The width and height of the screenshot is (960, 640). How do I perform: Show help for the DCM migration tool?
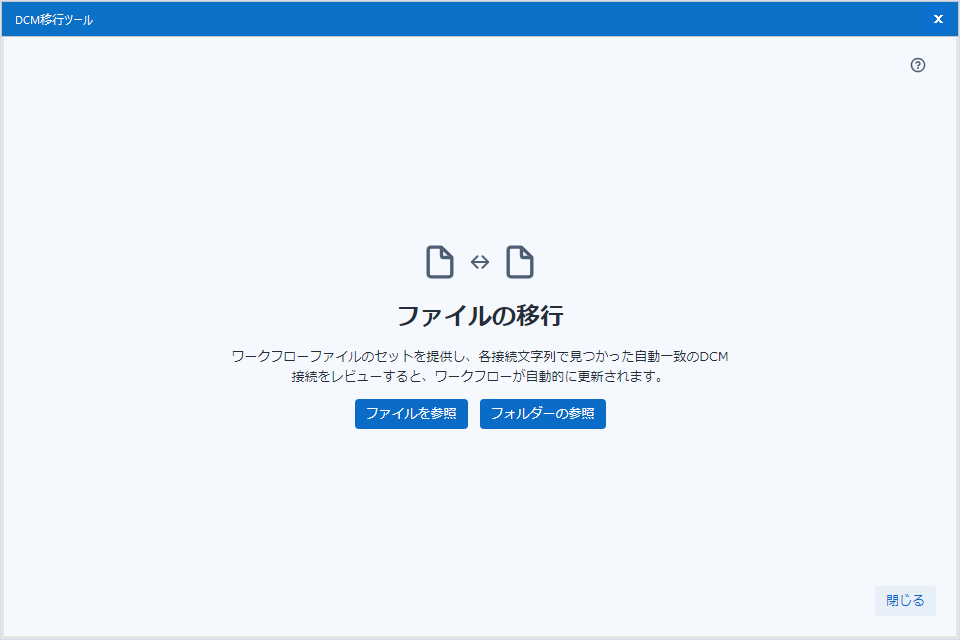[x=918, y=65]
